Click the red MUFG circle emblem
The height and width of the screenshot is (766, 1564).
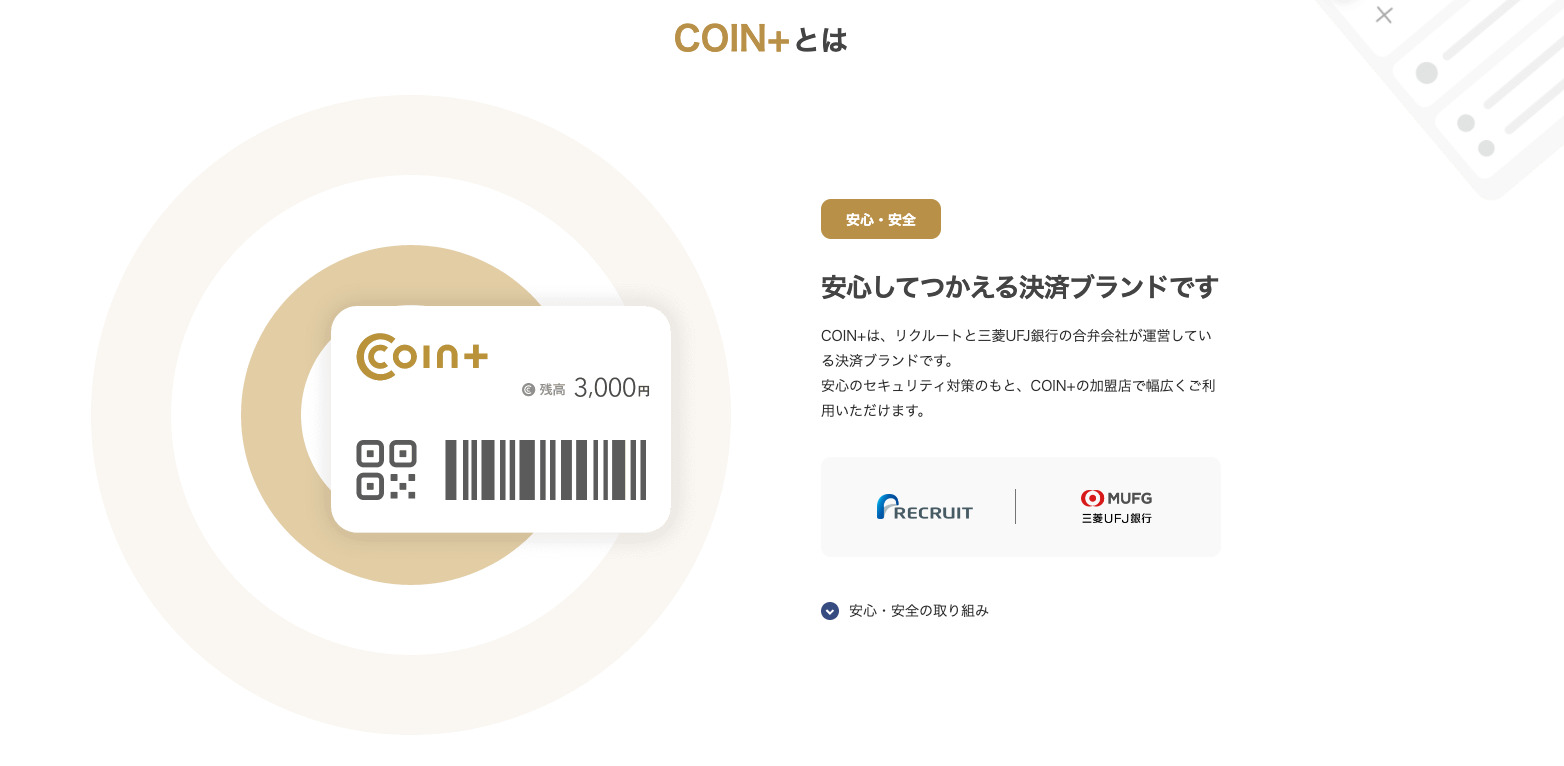tap(1092, 498)
